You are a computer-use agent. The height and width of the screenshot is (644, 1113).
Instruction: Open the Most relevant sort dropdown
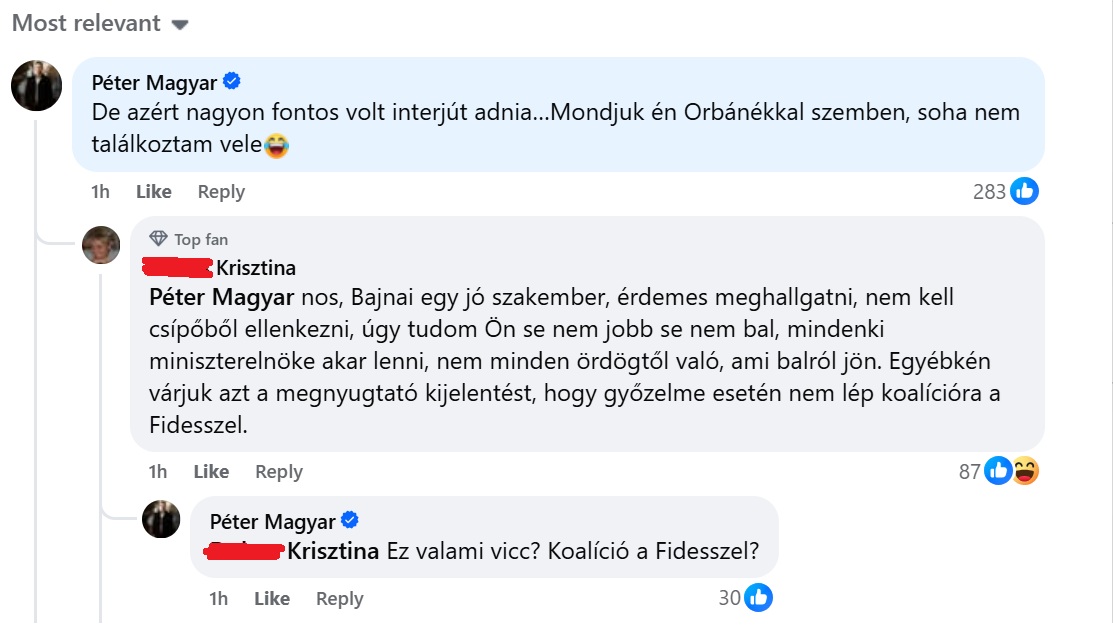pos(100,23)
